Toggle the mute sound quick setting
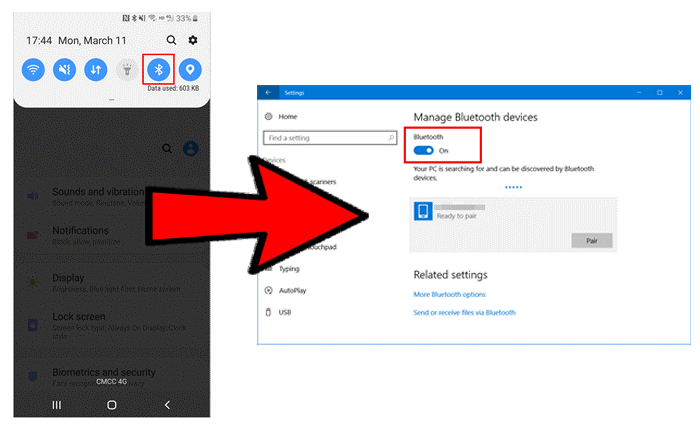The image size is (700, 428). pyautogui.click(x=64, y=70)
